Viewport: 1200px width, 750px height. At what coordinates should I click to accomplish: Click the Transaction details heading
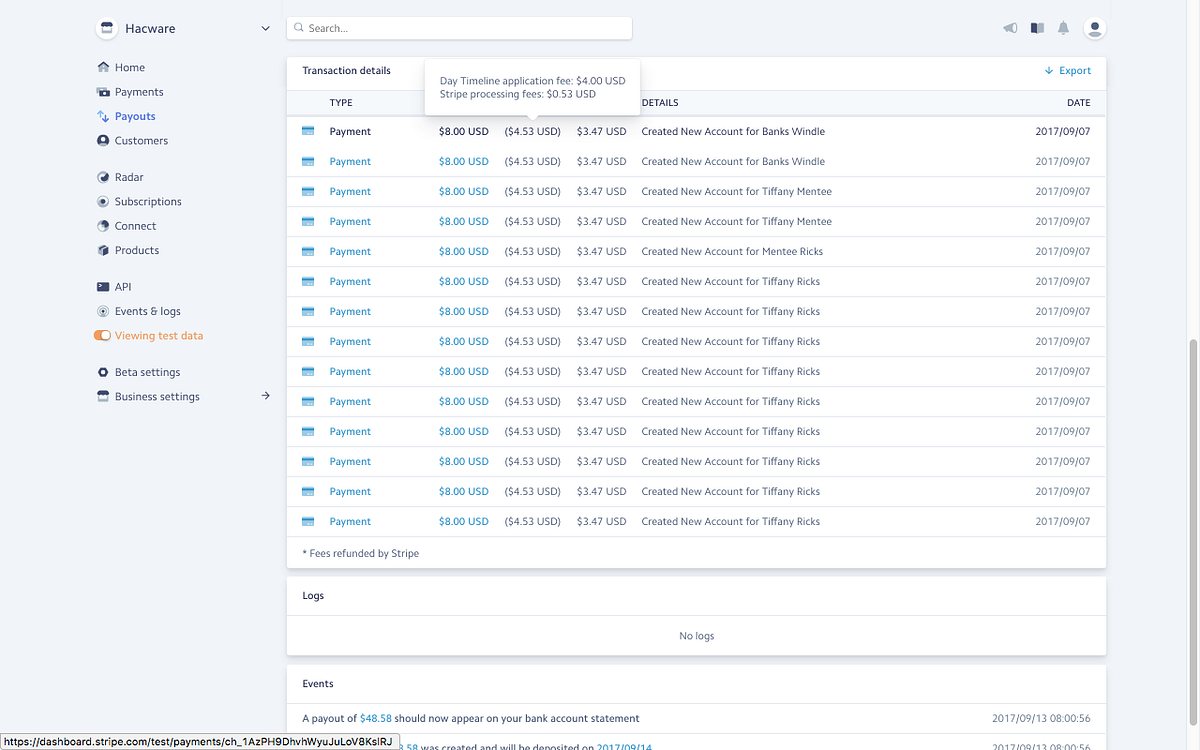[x=346, y=71]
